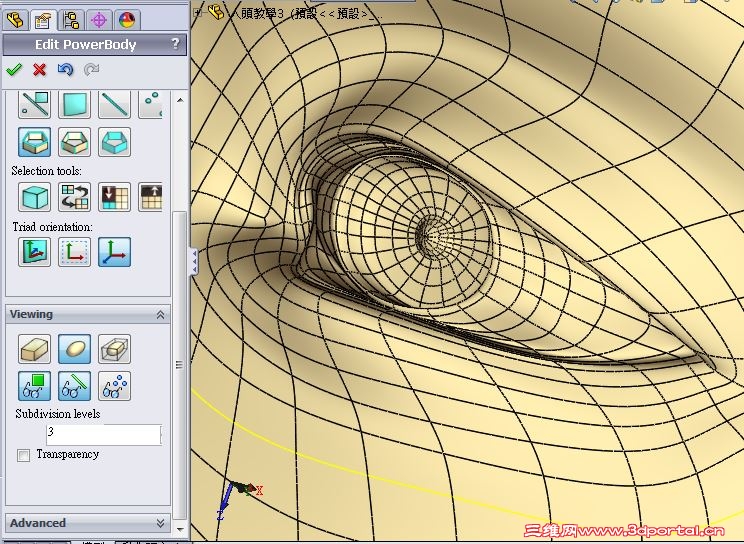
Task: Show the cage and smooth combined view
Action: click(x=114, y=349)
